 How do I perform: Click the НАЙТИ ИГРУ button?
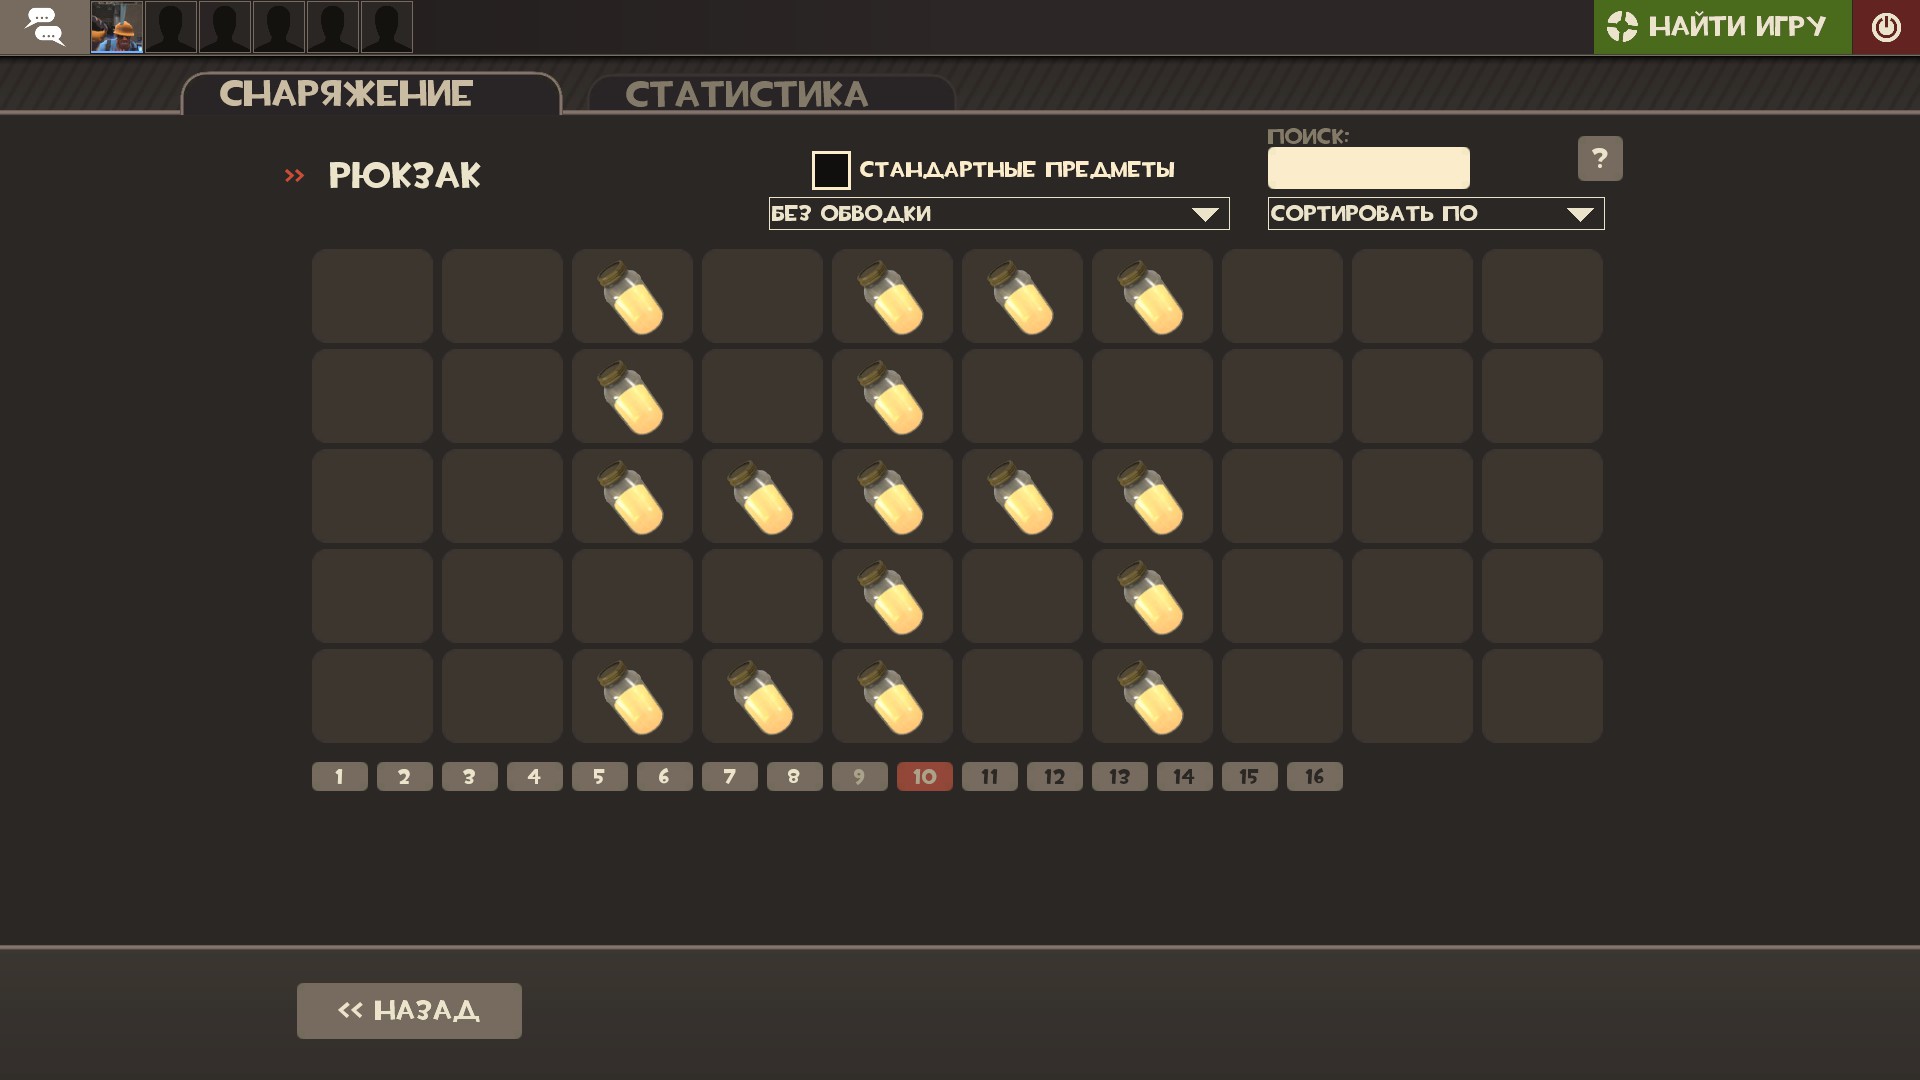tap(1722, 27)
